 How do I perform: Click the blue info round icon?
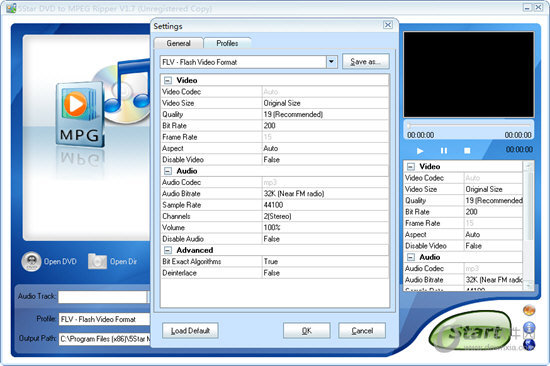click(529, 328)
